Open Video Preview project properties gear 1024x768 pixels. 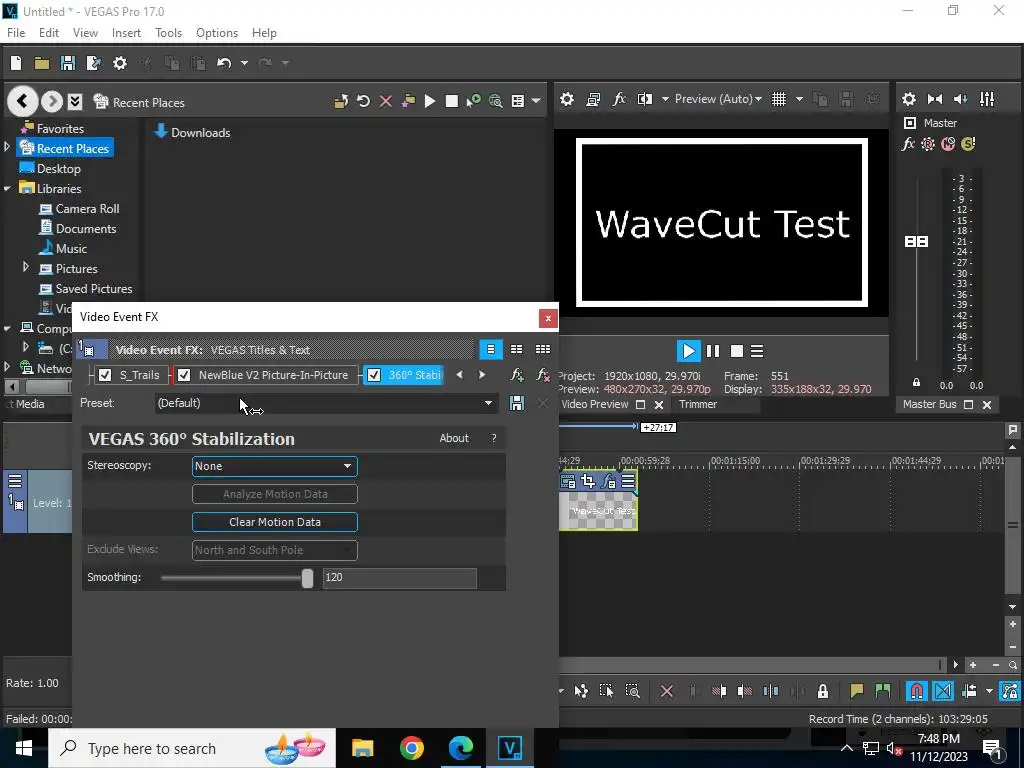pos(567,99)
